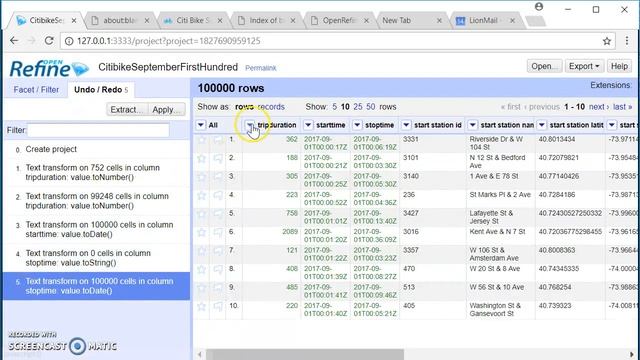640x360 pixels.
Task: Jump to the last page of rows
Action: (x=622, y=107)
